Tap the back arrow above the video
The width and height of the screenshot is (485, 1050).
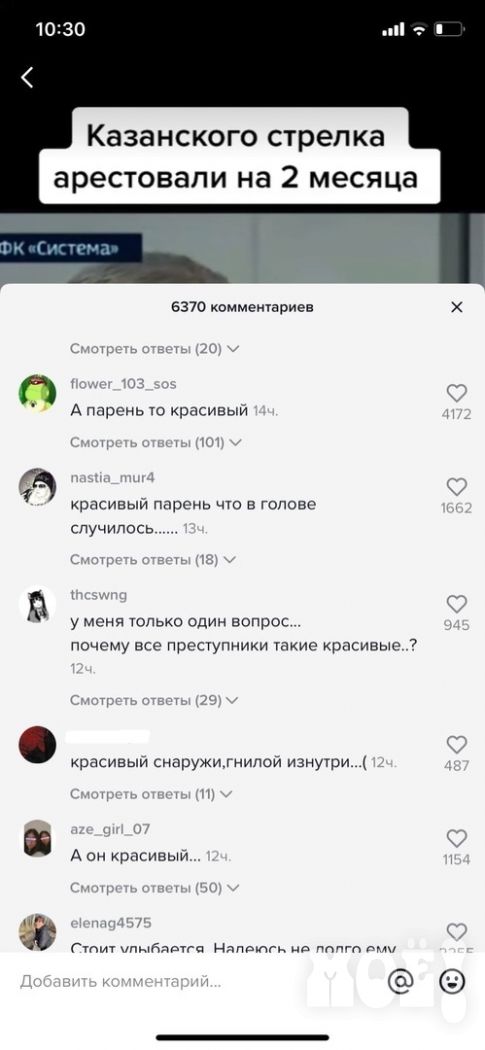(27, 78)
